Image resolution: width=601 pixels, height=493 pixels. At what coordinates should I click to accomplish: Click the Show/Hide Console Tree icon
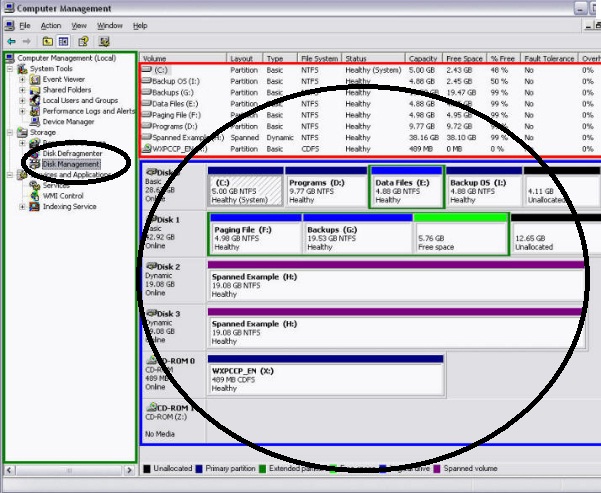pos(63,42)
